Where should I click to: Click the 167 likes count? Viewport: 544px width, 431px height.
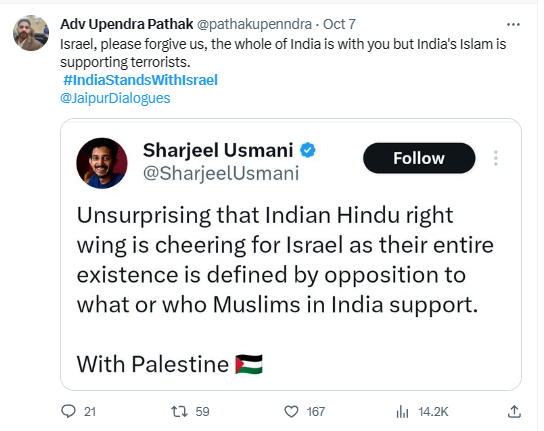pyautogui.click(x=315, y=412)
